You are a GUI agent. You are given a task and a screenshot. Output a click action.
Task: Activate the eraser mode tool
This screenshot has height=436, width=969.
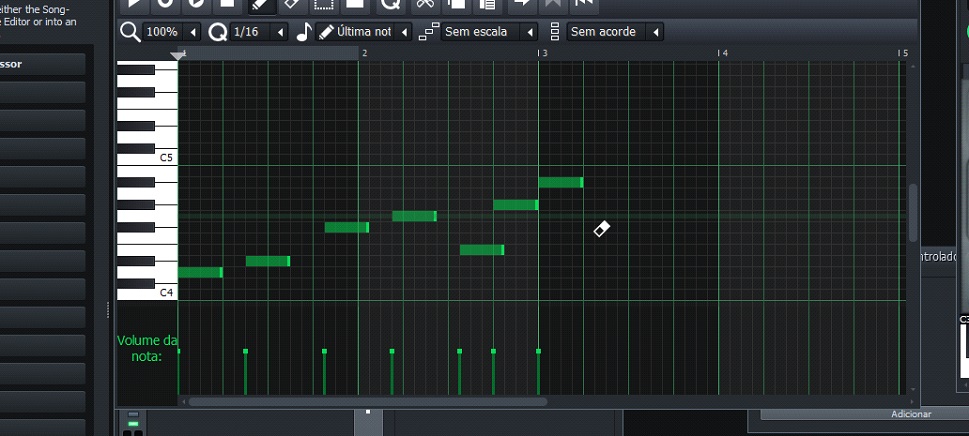pyautogui.click(x=292, y=4)
